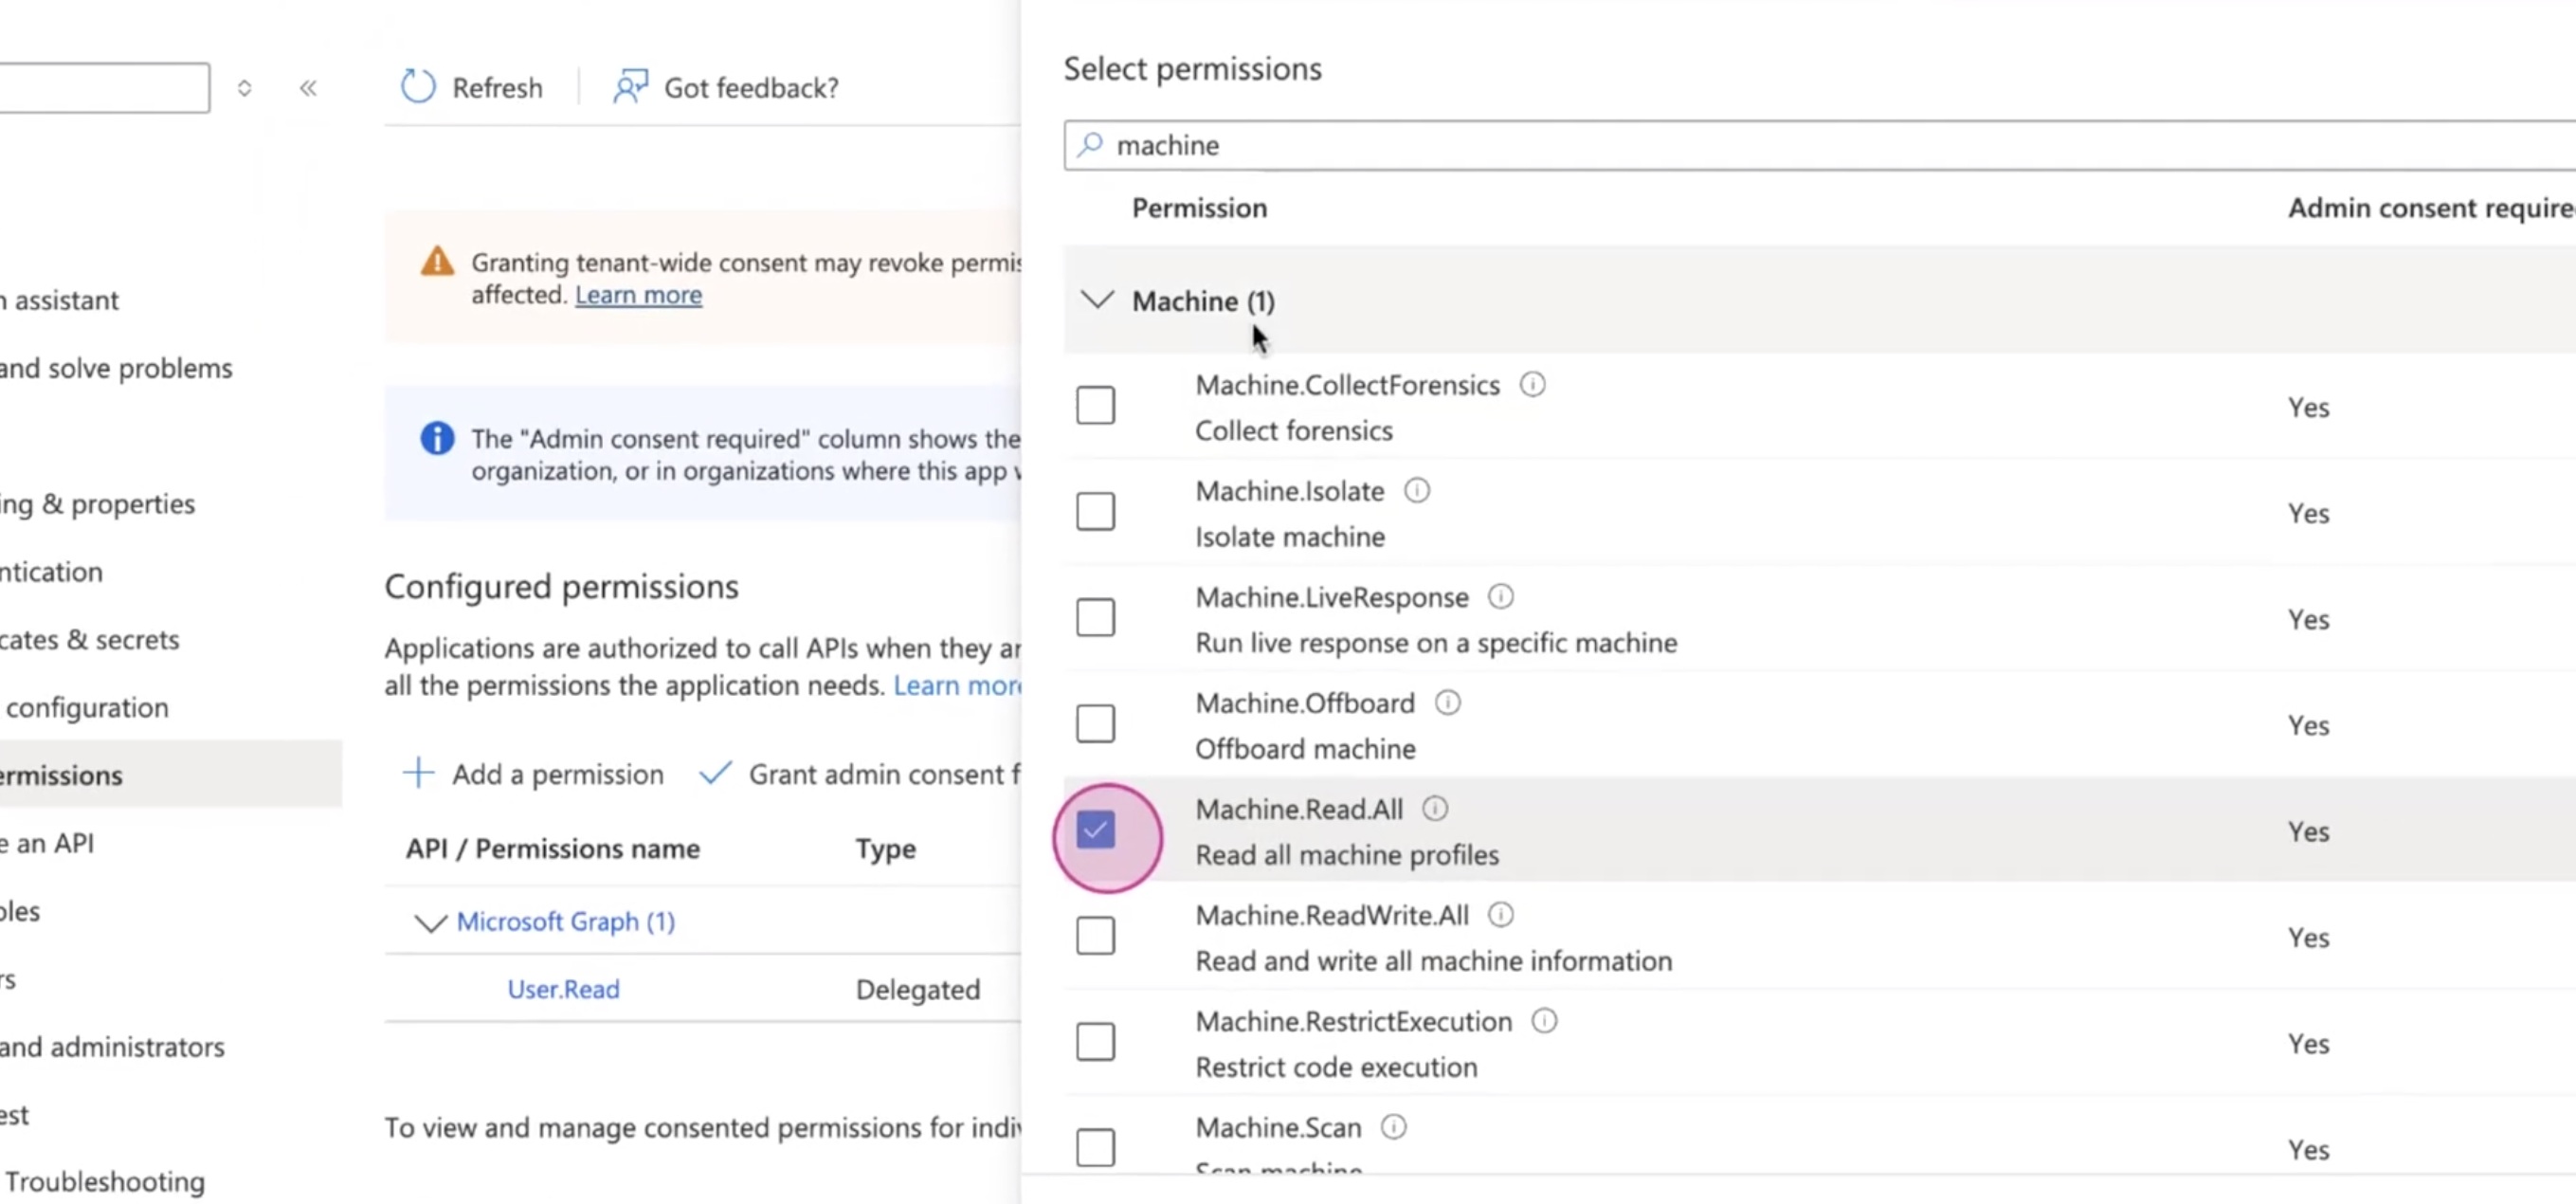Uncheck the Machine.Read.All permission checkbox
Image resolution: width=2576 pixels, height=1204 pixels.
point(1095,830)
